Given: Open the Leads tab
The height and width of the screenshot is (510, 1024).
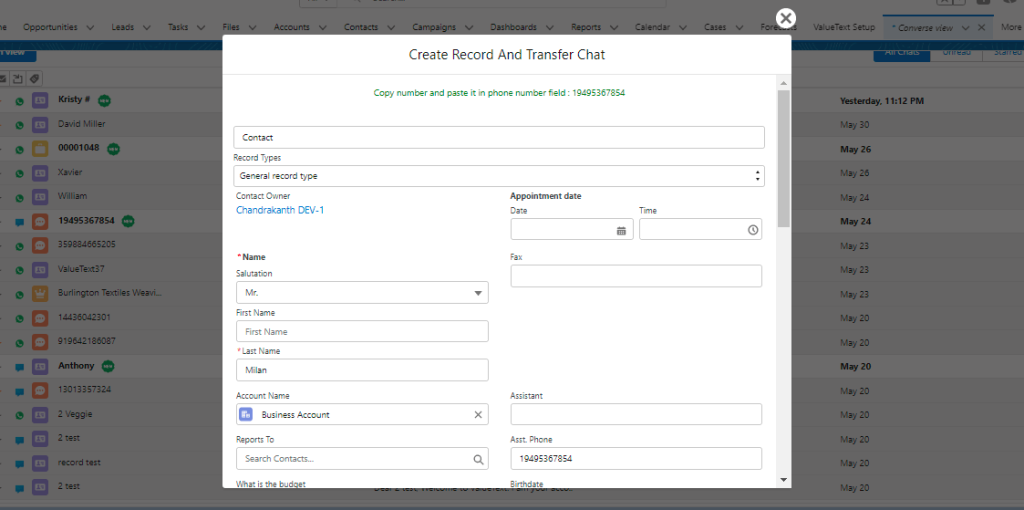Looking at the screenshot, I should coord(123,27).
